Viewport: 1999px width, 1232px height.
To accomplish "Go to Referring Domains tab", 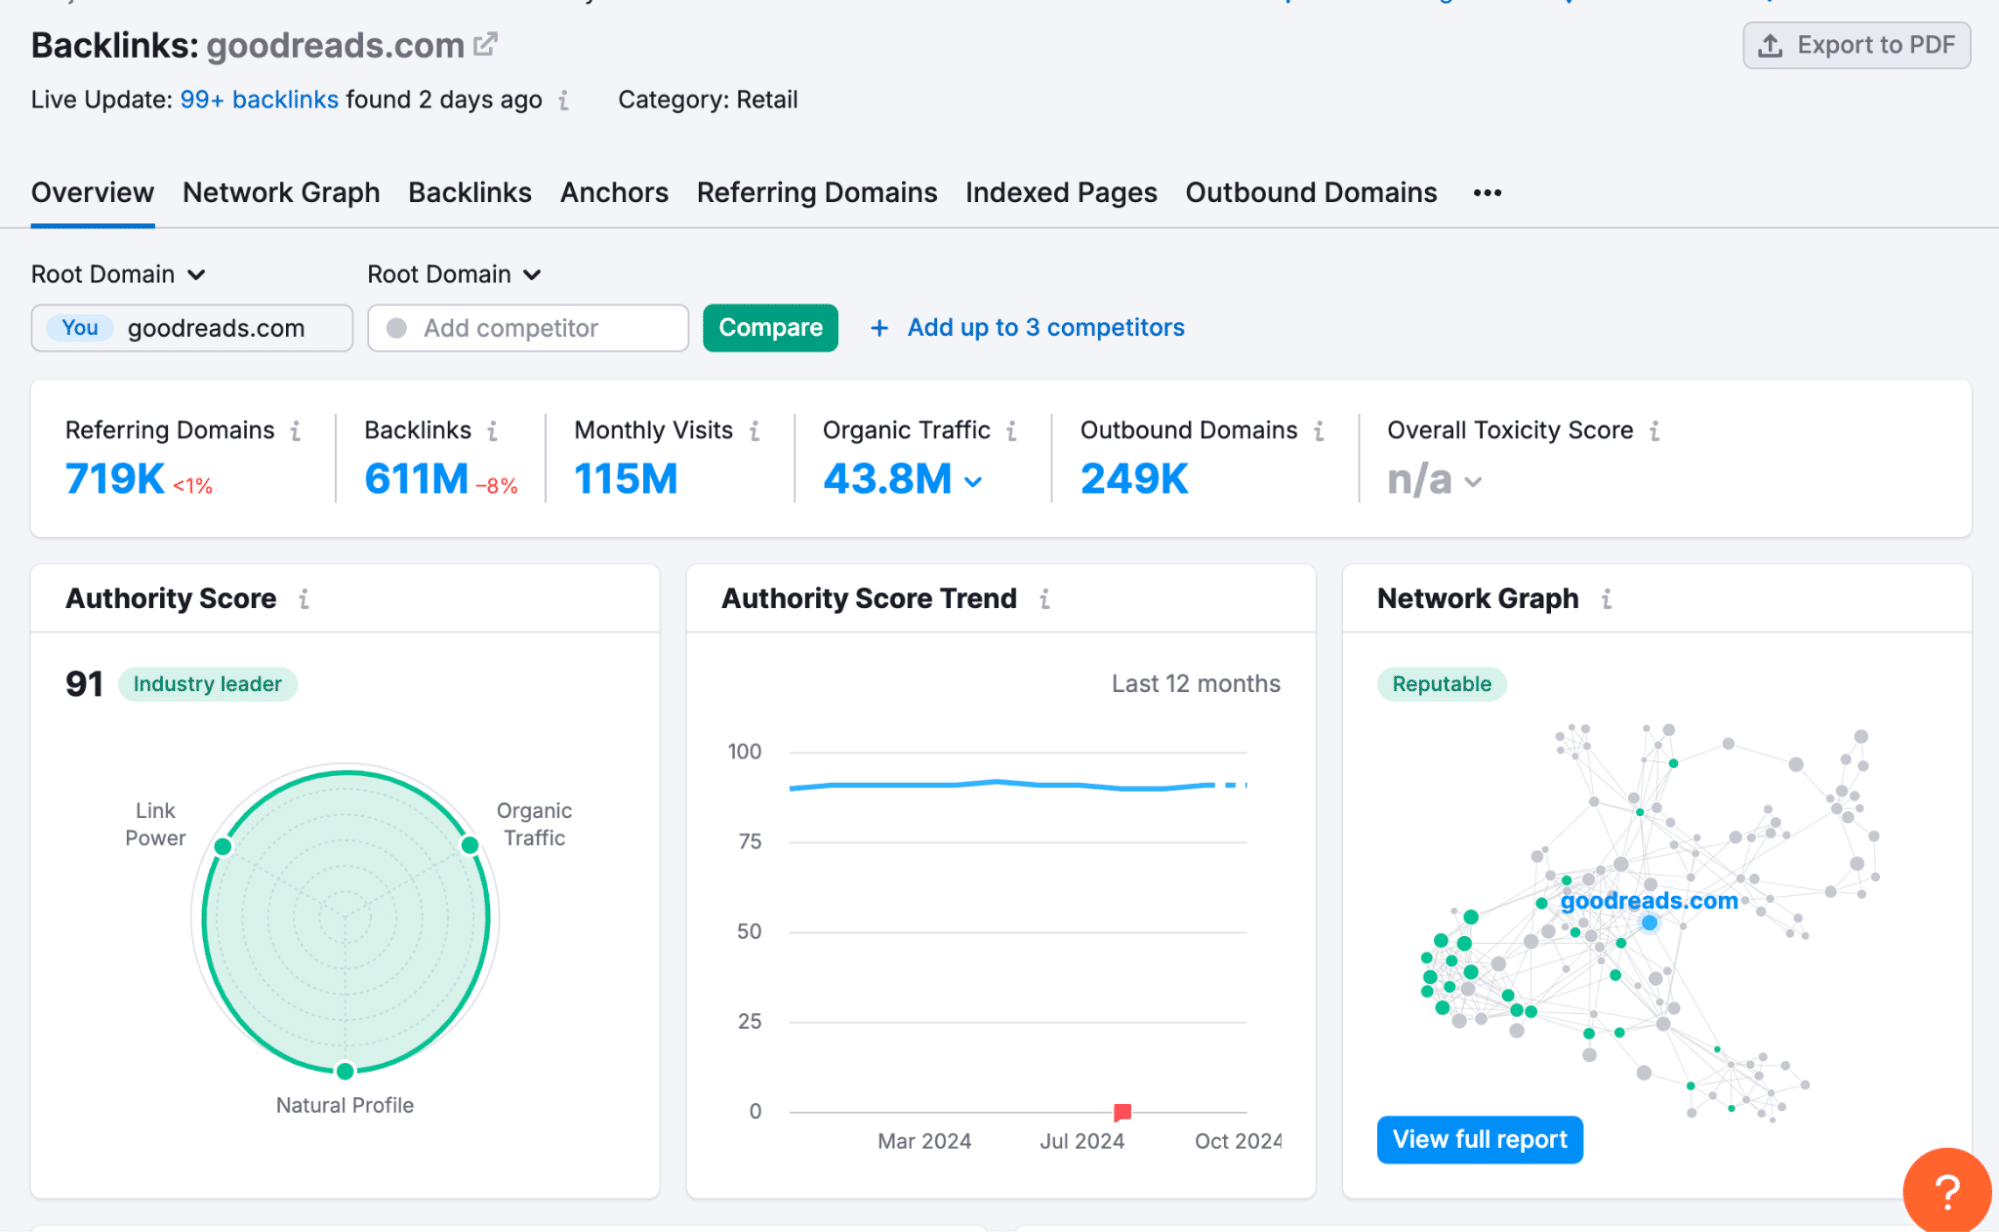I will point(817,192).
